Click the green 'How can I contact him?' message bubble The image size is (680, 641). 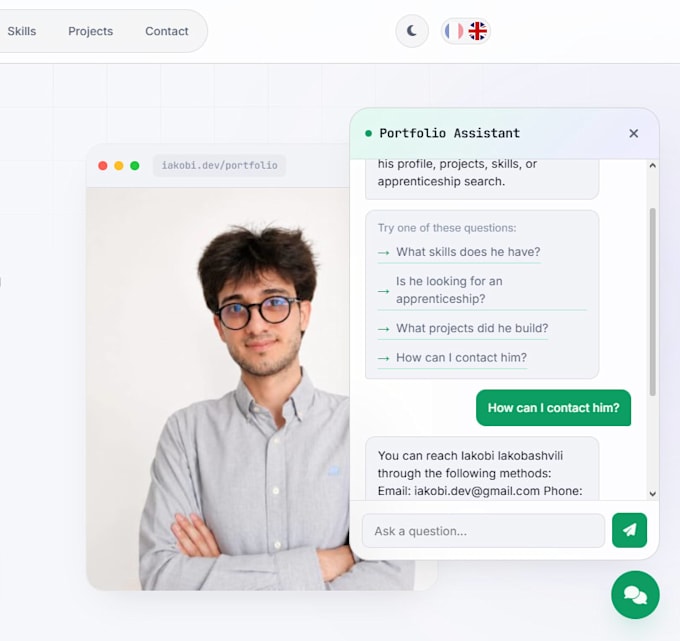tap(553, 408)
